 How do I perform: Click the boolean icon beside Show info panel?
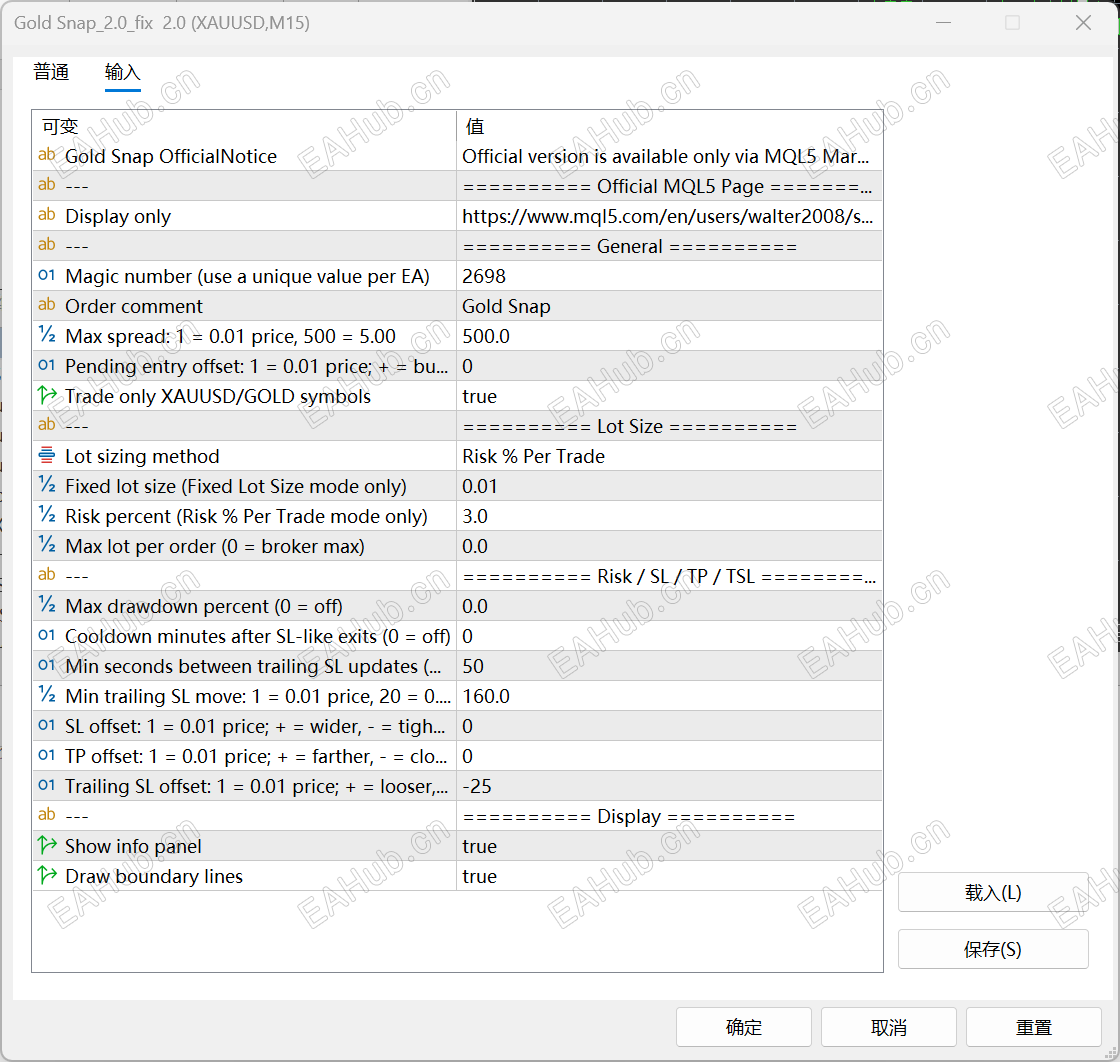(x=46, y=846)
